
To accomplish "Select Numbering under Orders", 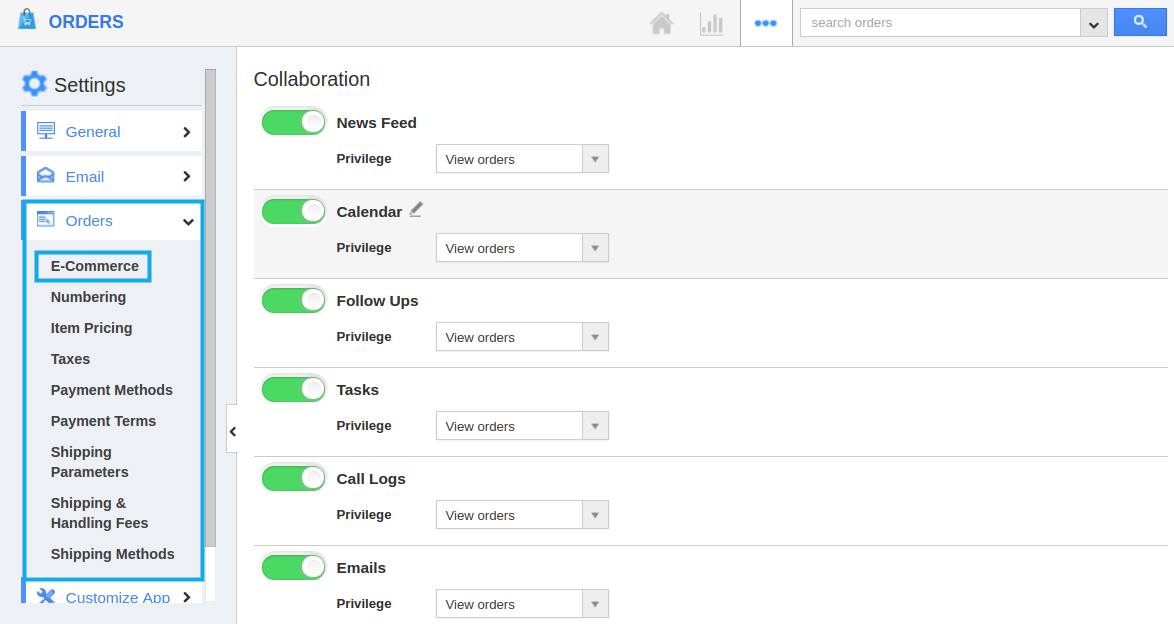I will point(88,297).
